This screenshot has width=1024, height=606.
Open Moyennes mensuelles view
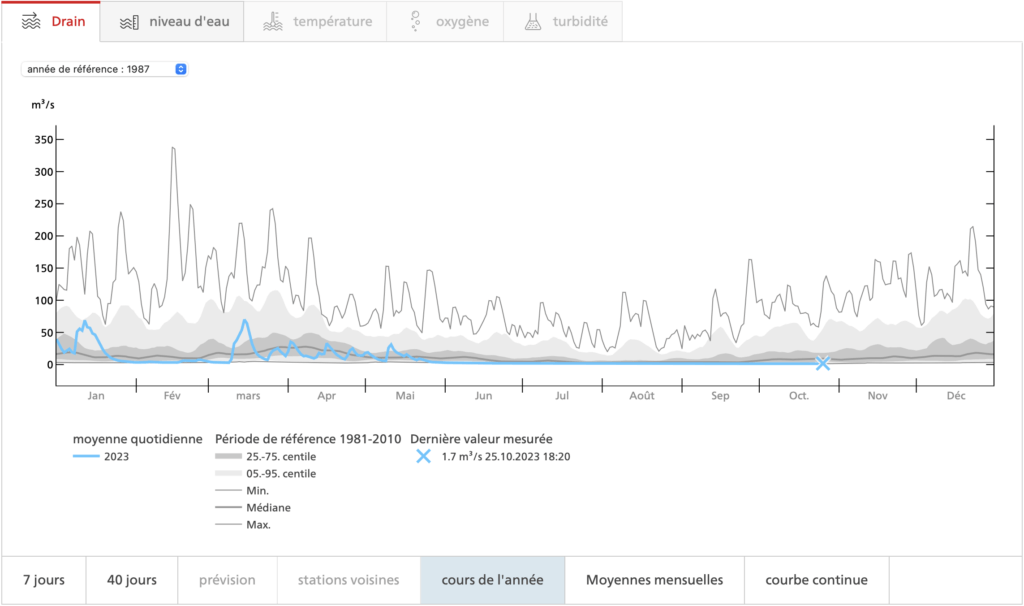pyautogui.click(x=654, y=580)
